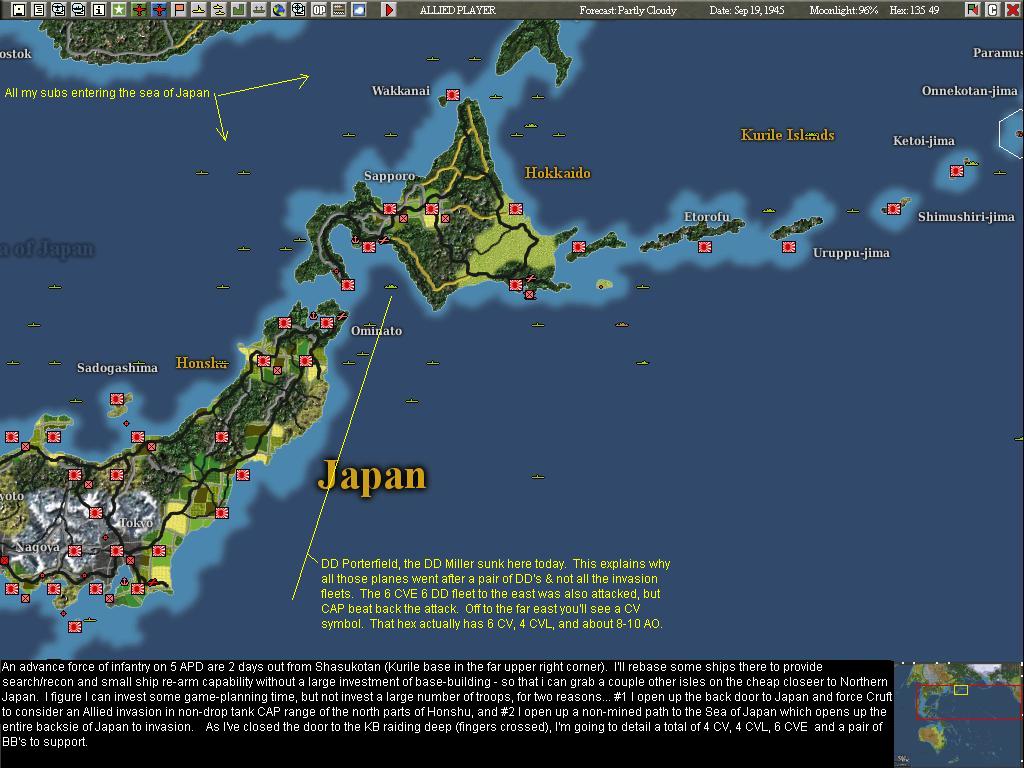Image resolution: width=1024 pixels, height=768 pixels.
Task: Select the Japanese base flag at Shimushiri-jima
Action: [893, 209]
